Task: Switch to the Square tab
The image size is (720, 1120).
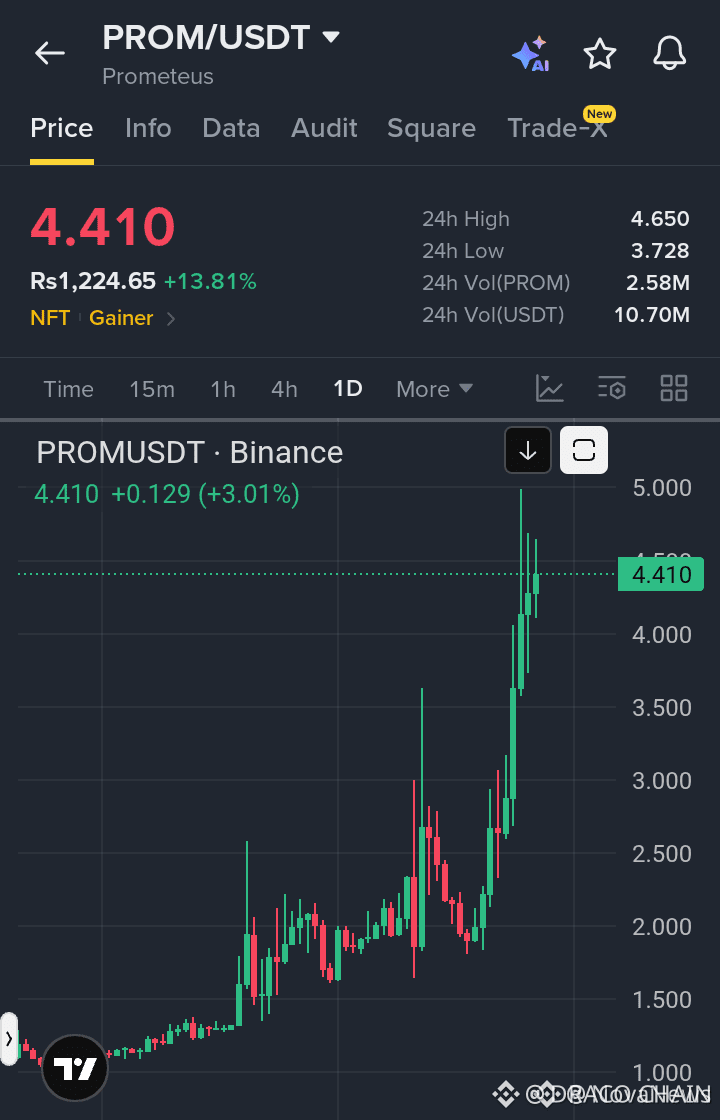Action: 431,129
